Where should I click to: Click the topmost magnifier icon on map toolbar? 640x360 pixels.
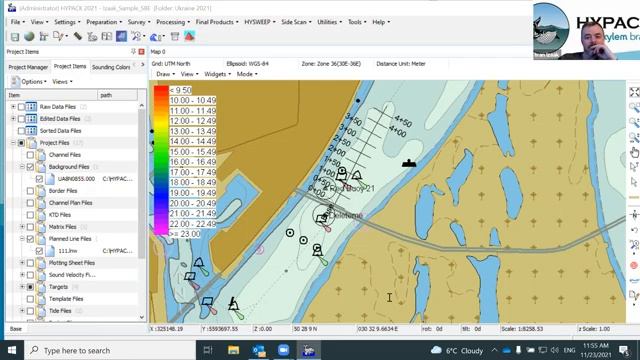(x=634, y=107)
